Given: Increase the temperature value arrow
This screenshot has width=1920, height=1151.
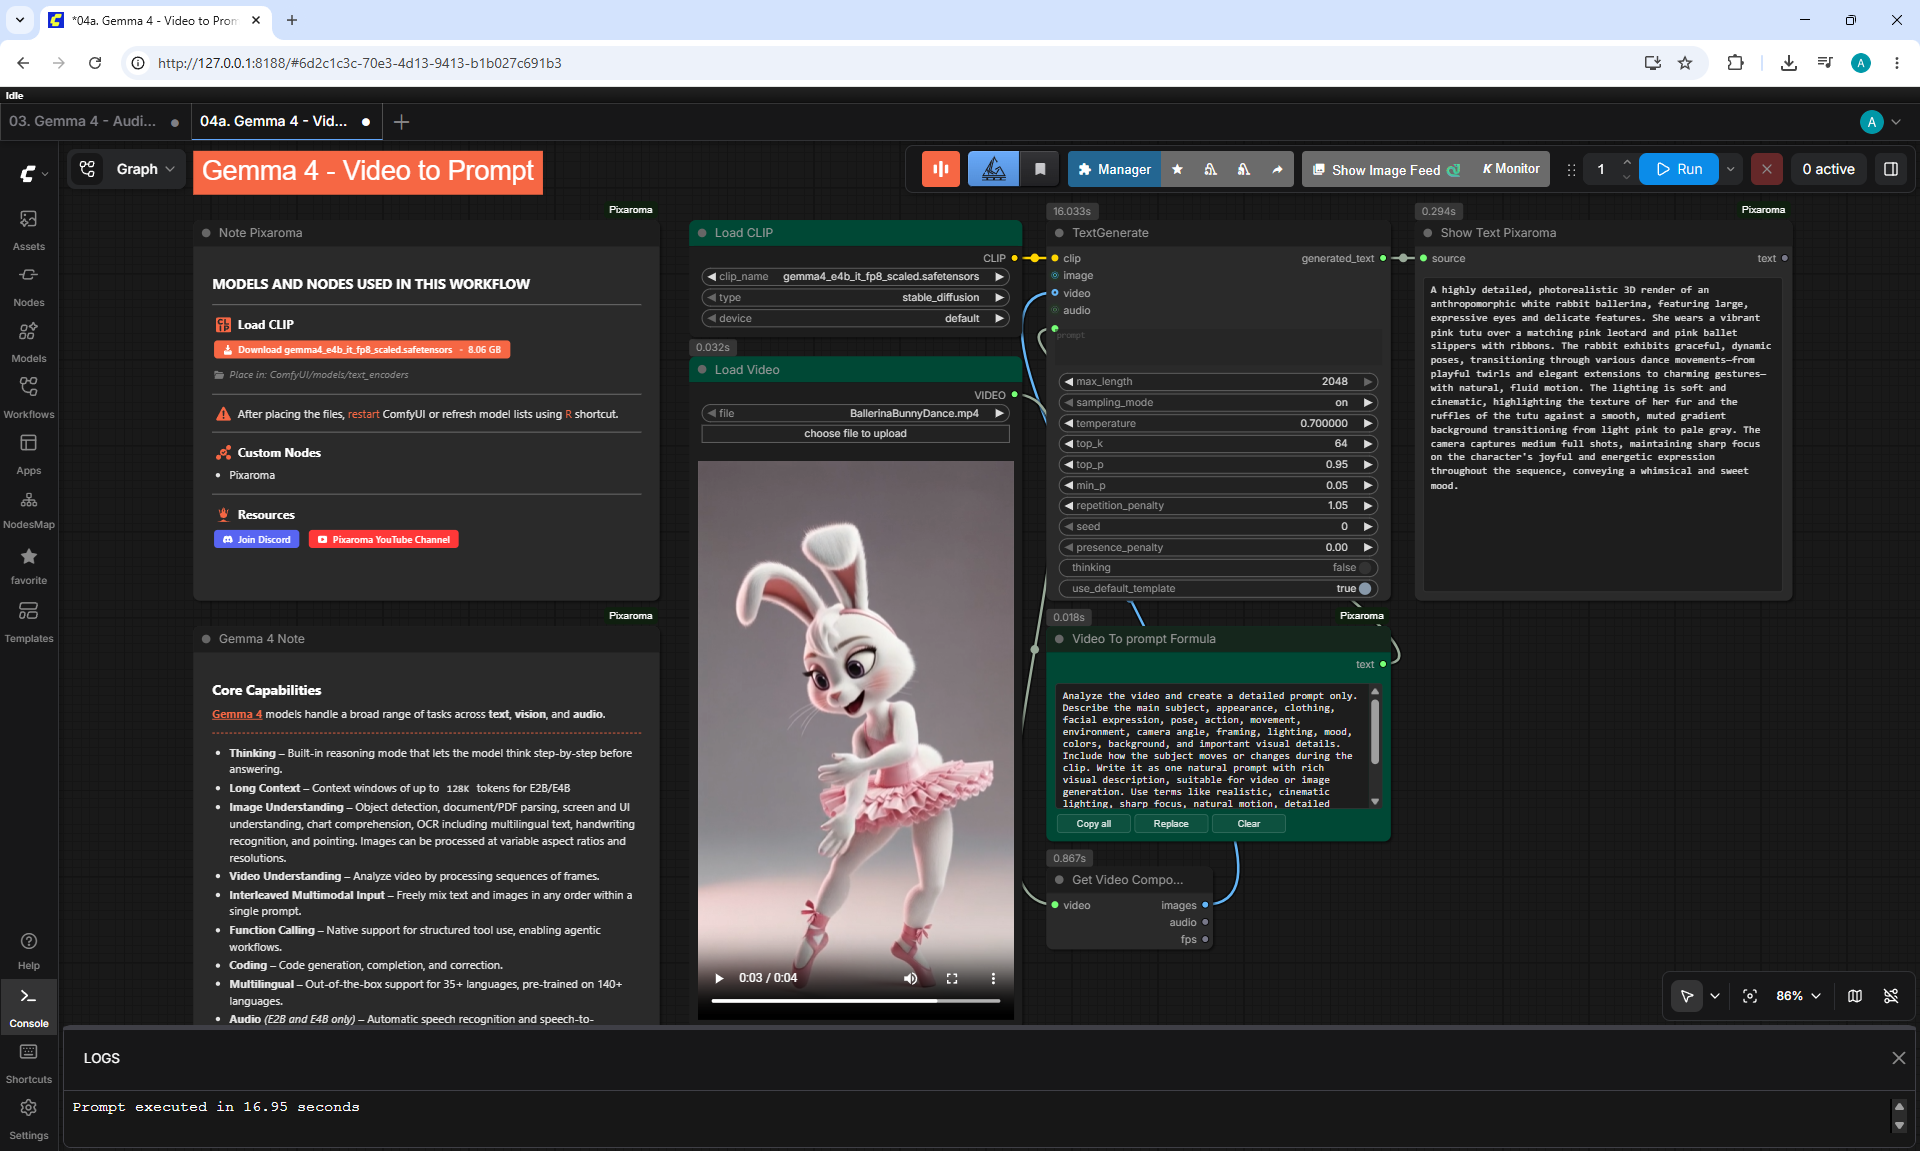Looking at the screenshot, I should (x=1367, y=424).
